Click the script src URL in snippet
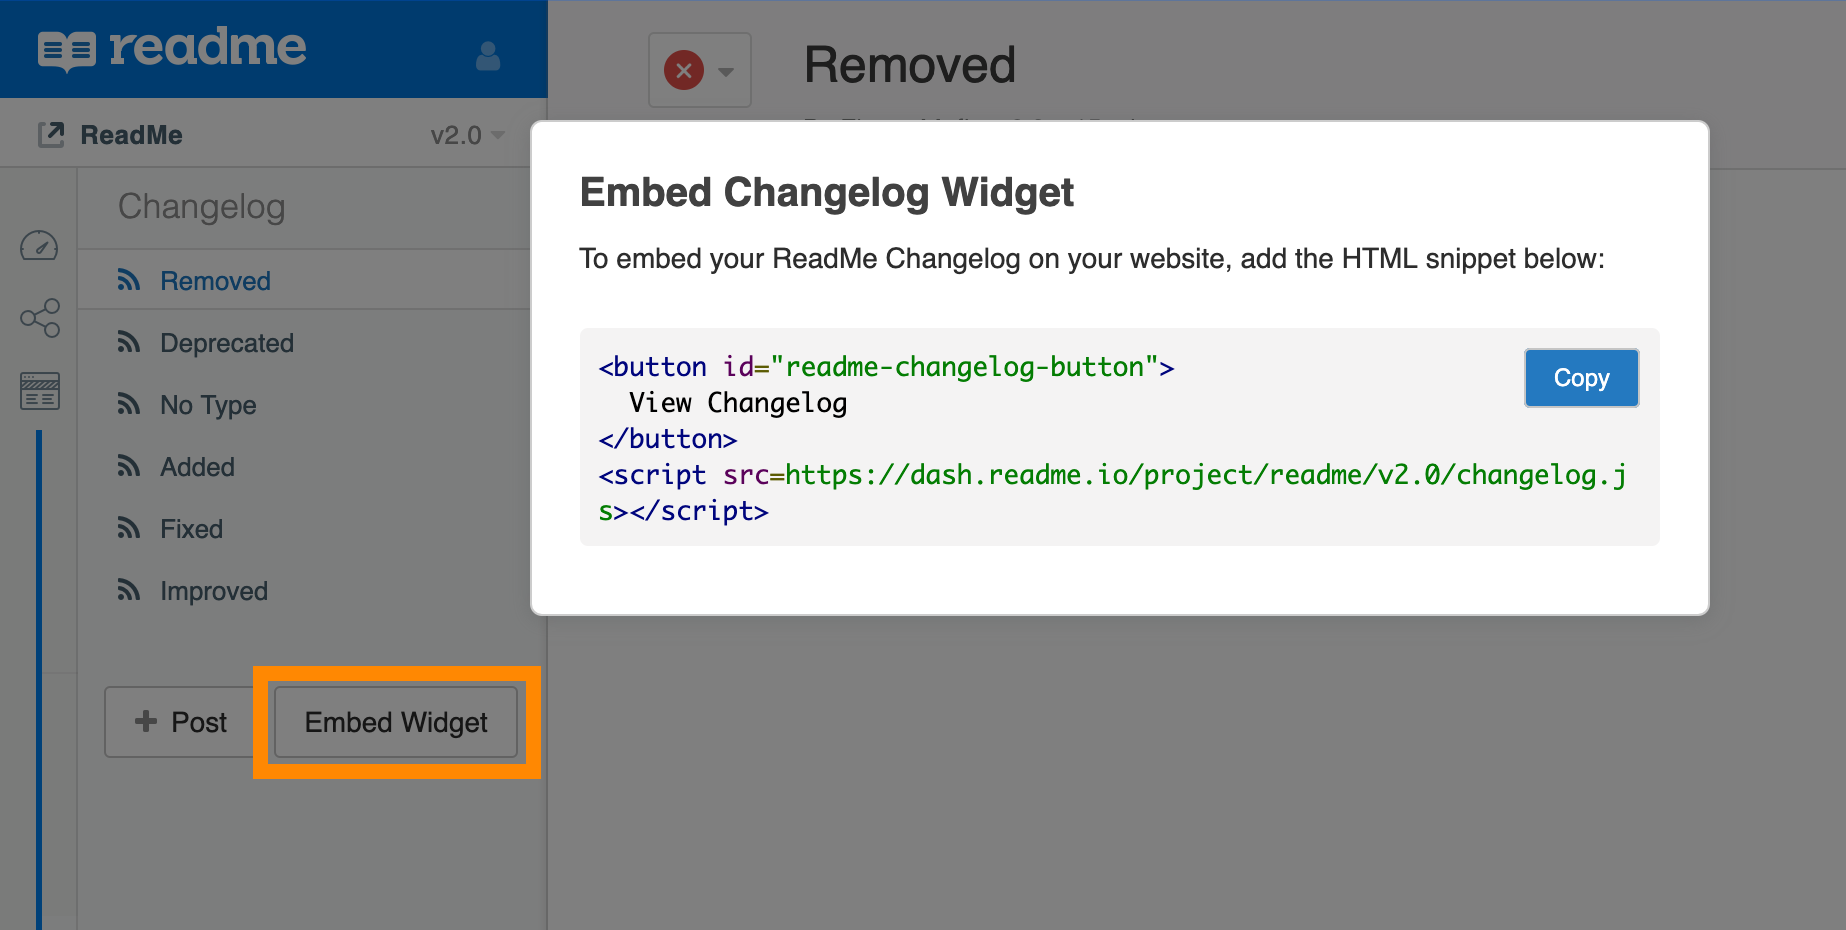Viewport: 1846px width, 930px height. [1205, 475]
